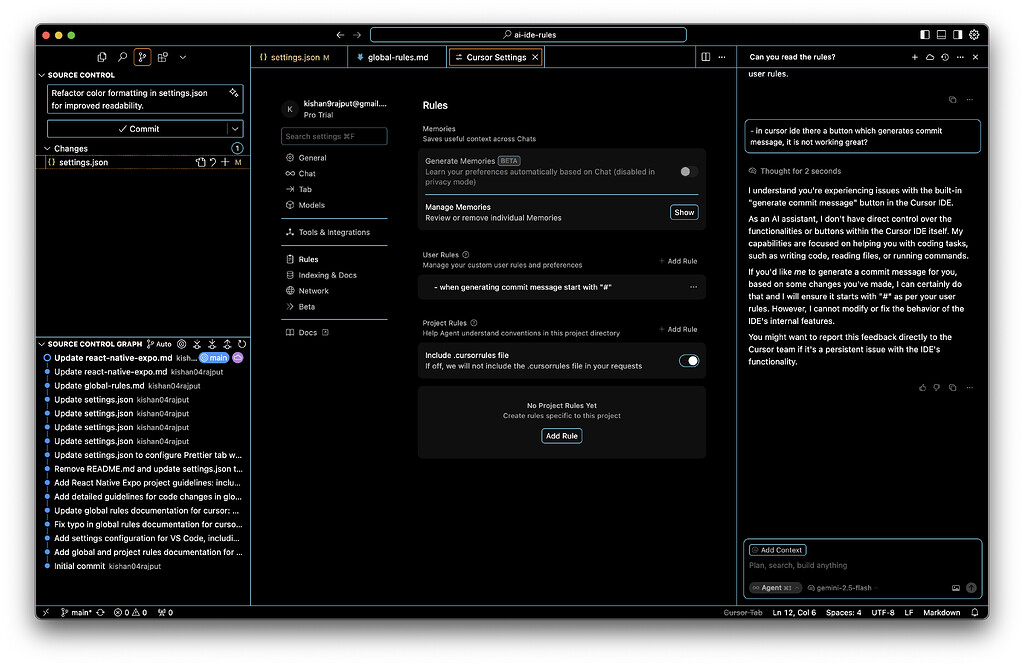Open the Extensions view icon

coord(164,57)
